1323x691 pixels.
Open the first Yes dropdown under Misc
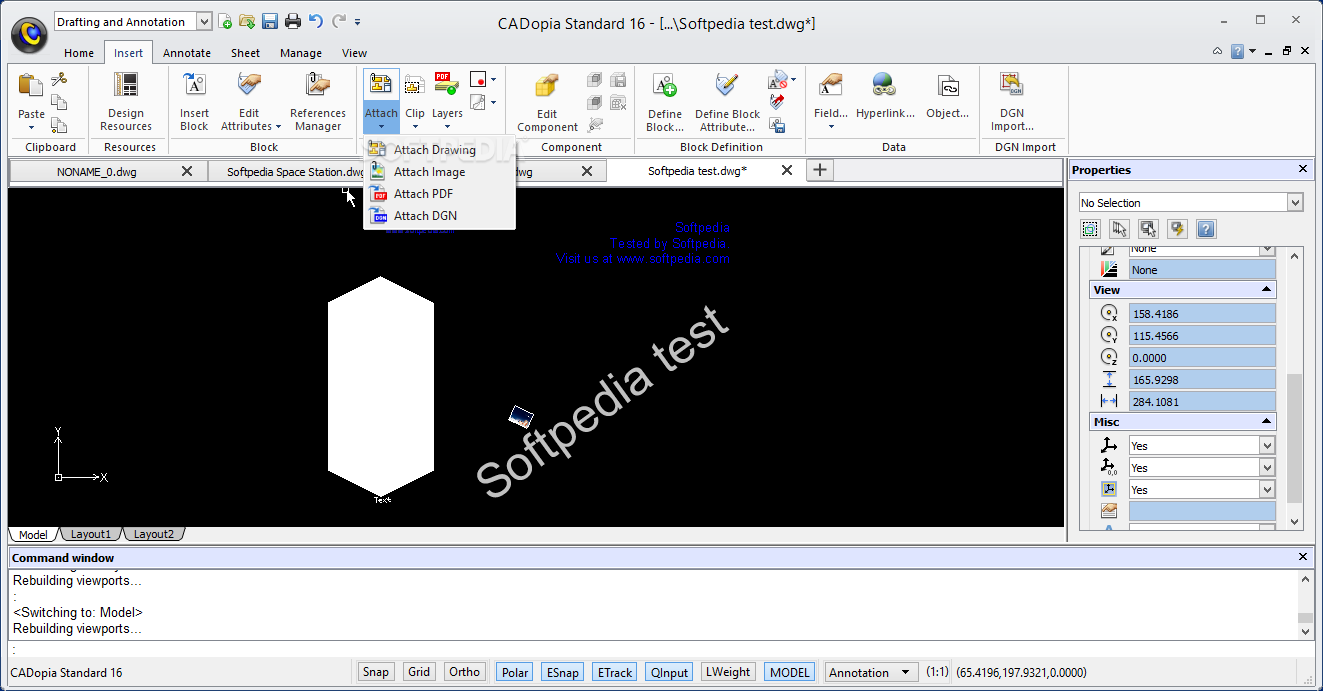tap(1268, 446)
